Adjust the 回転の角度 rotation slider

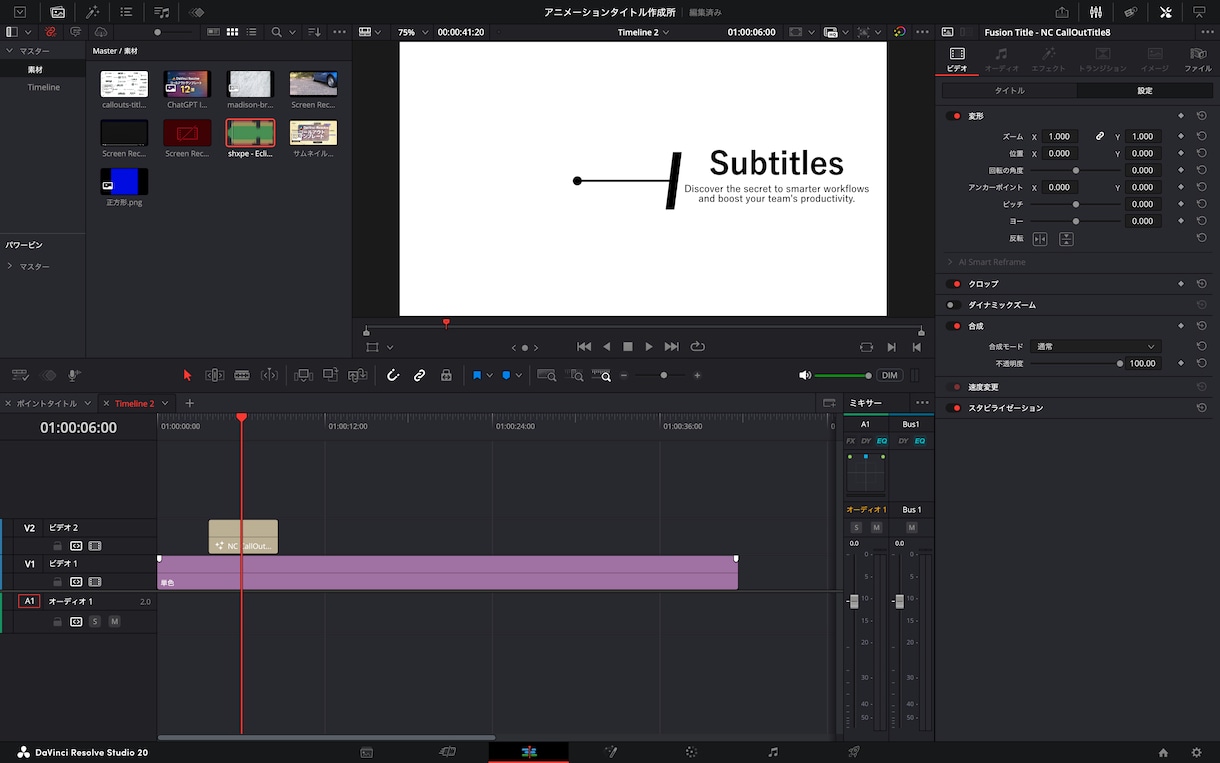point(1076,170)
